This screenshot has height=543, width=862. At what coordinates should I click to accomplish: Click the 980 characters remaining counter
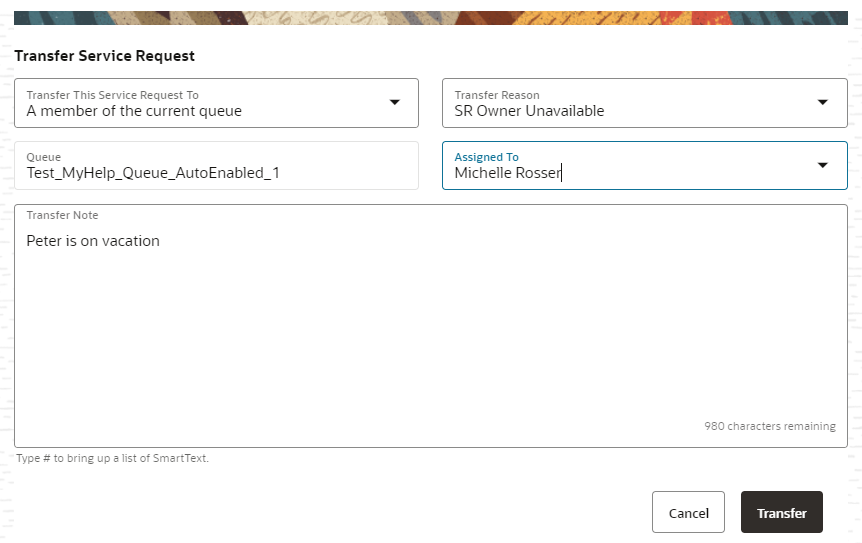[769, 426]
